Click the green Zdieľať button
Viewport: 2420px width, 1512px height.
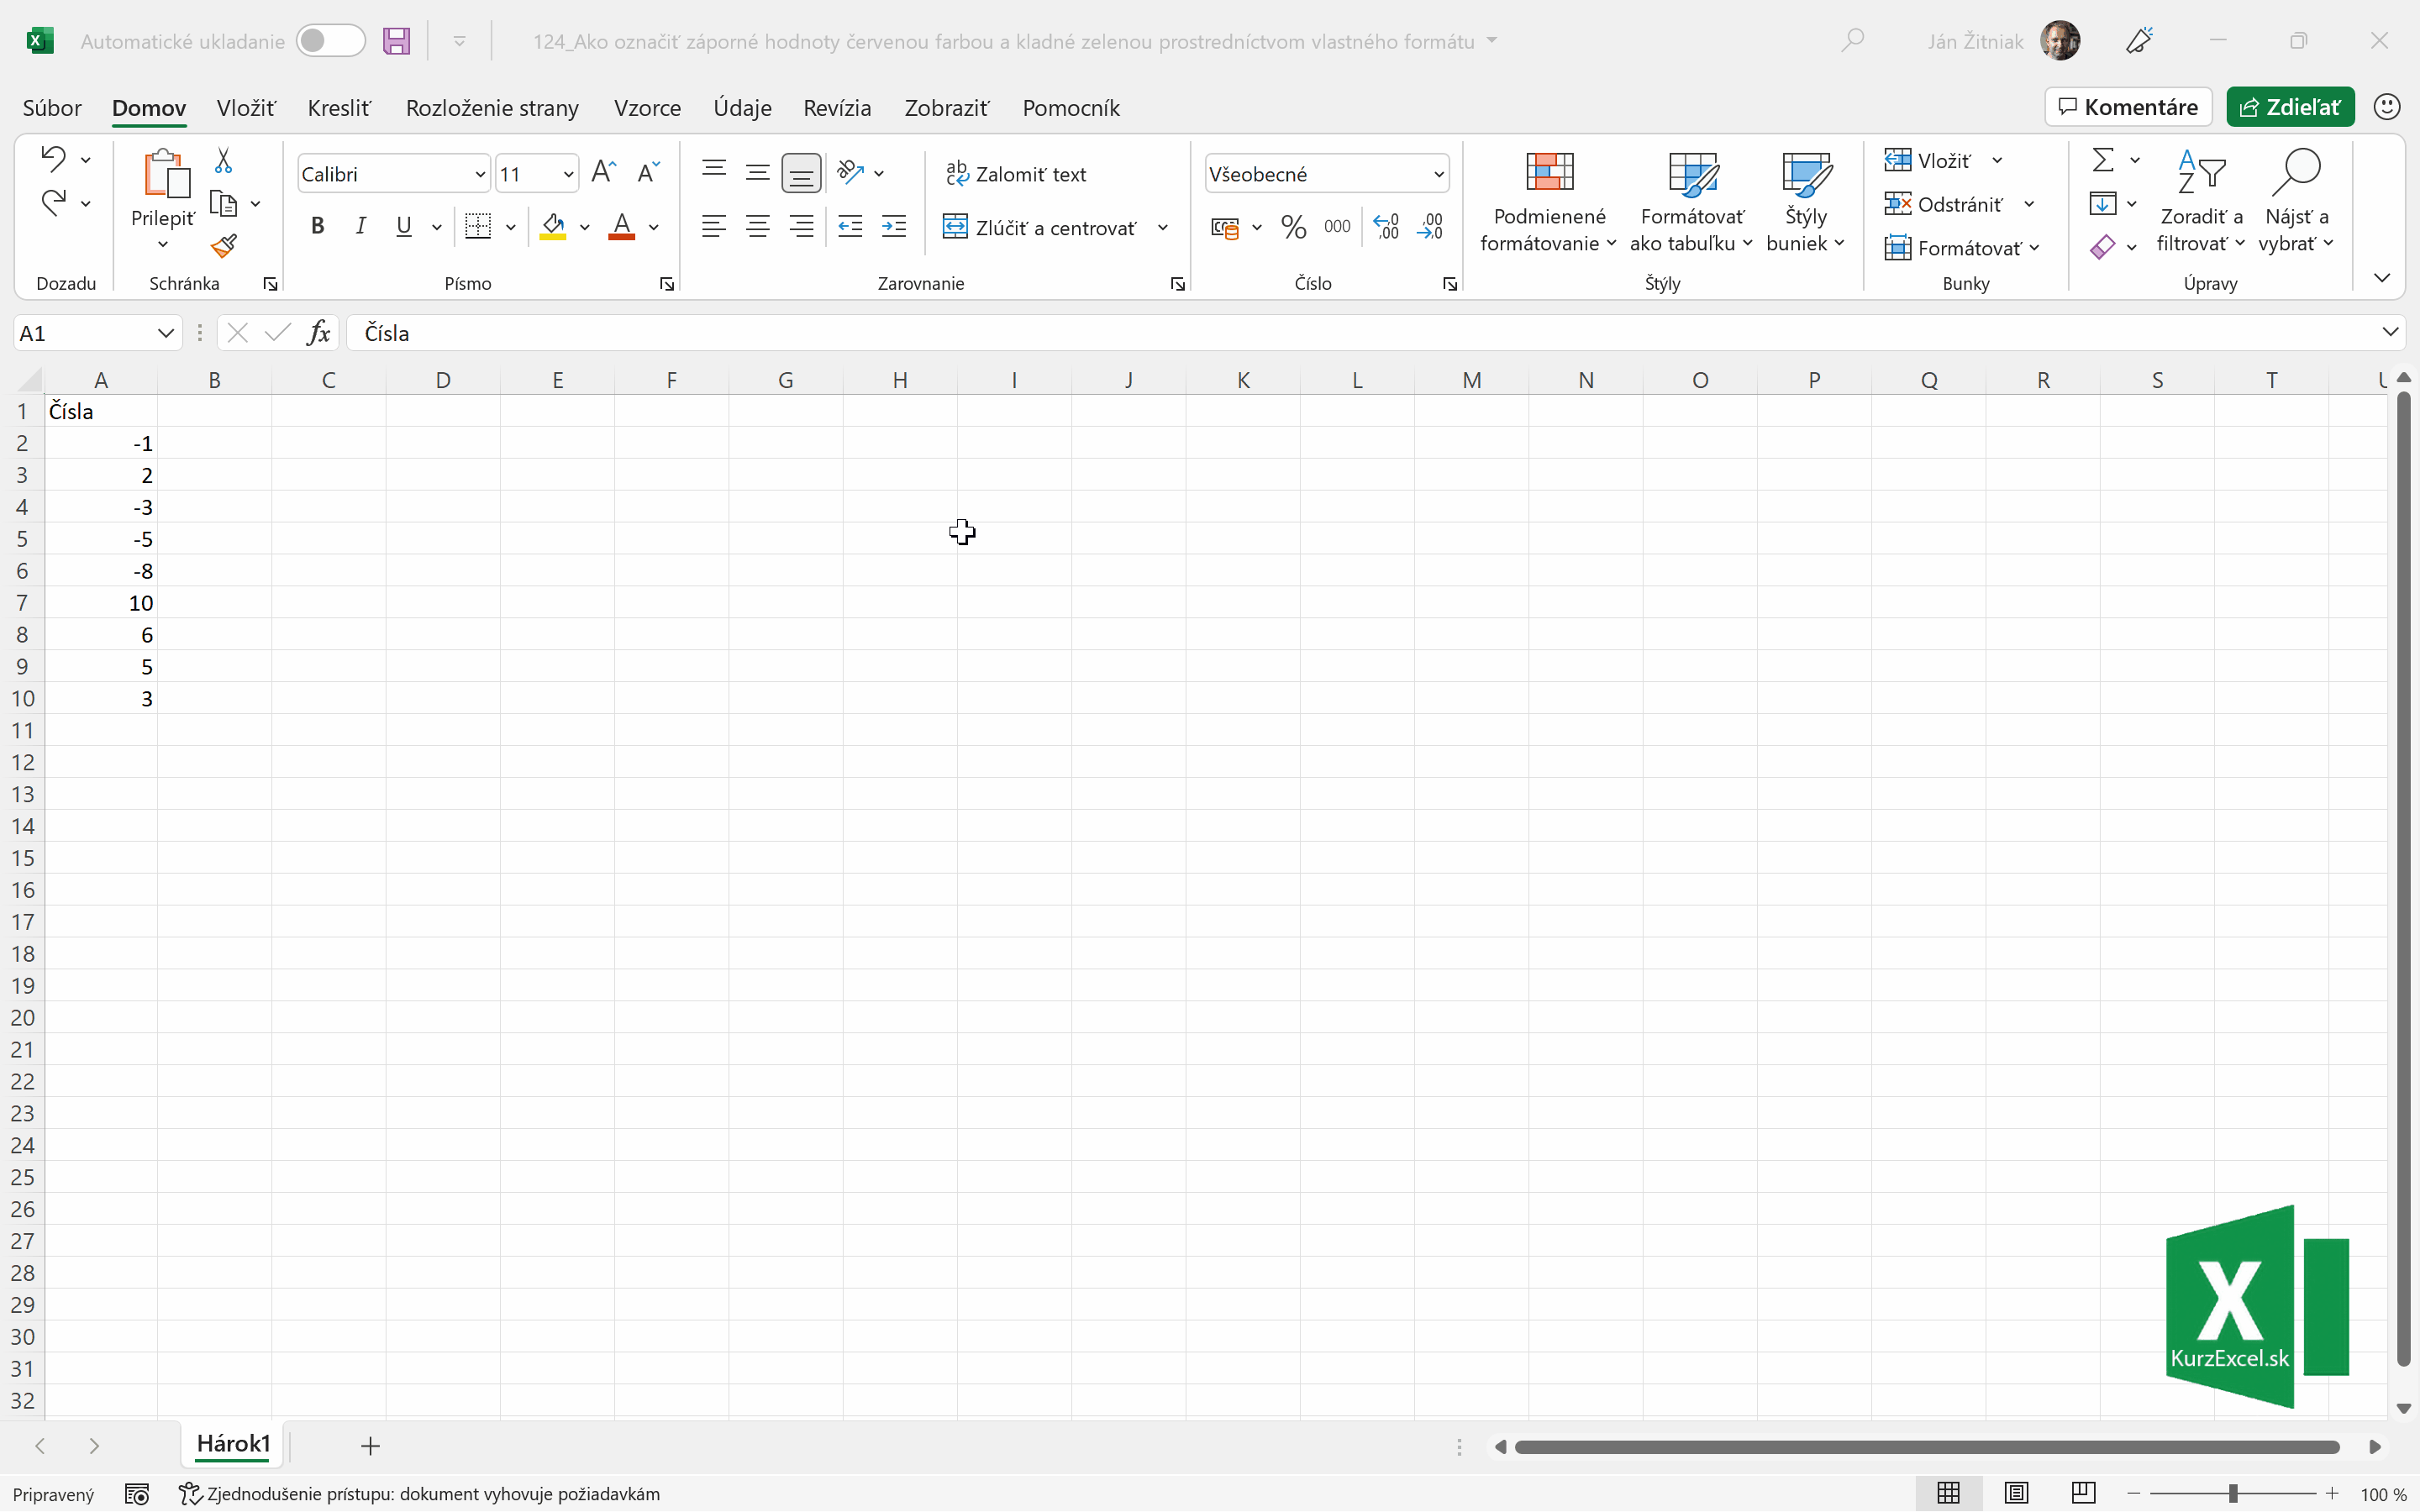(x=2290, y=107)
